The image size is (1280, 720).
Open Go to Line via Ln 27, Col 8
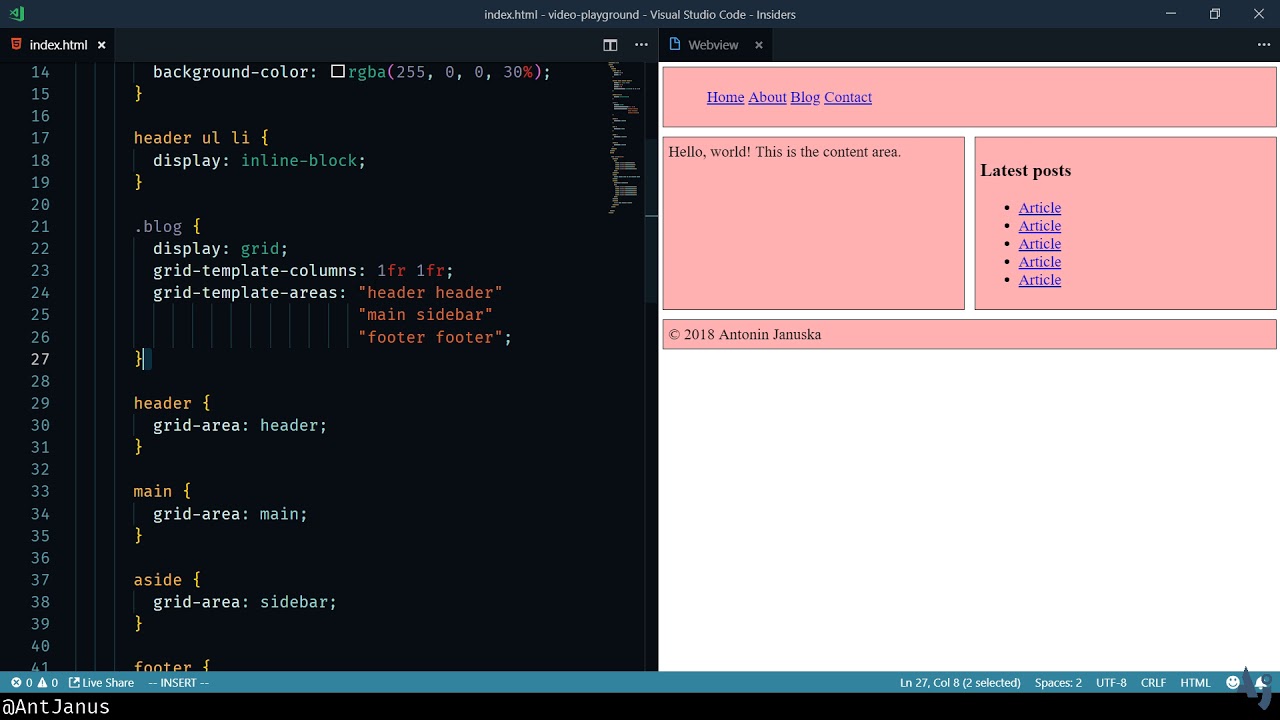[960, 683]
